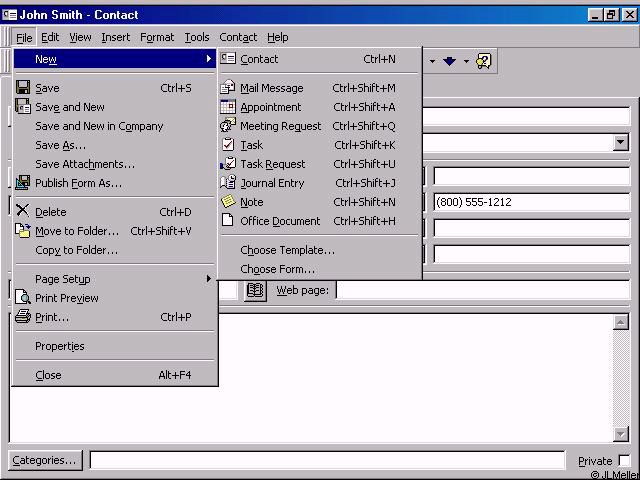Click the Move to Folder icon

[23, 230]
